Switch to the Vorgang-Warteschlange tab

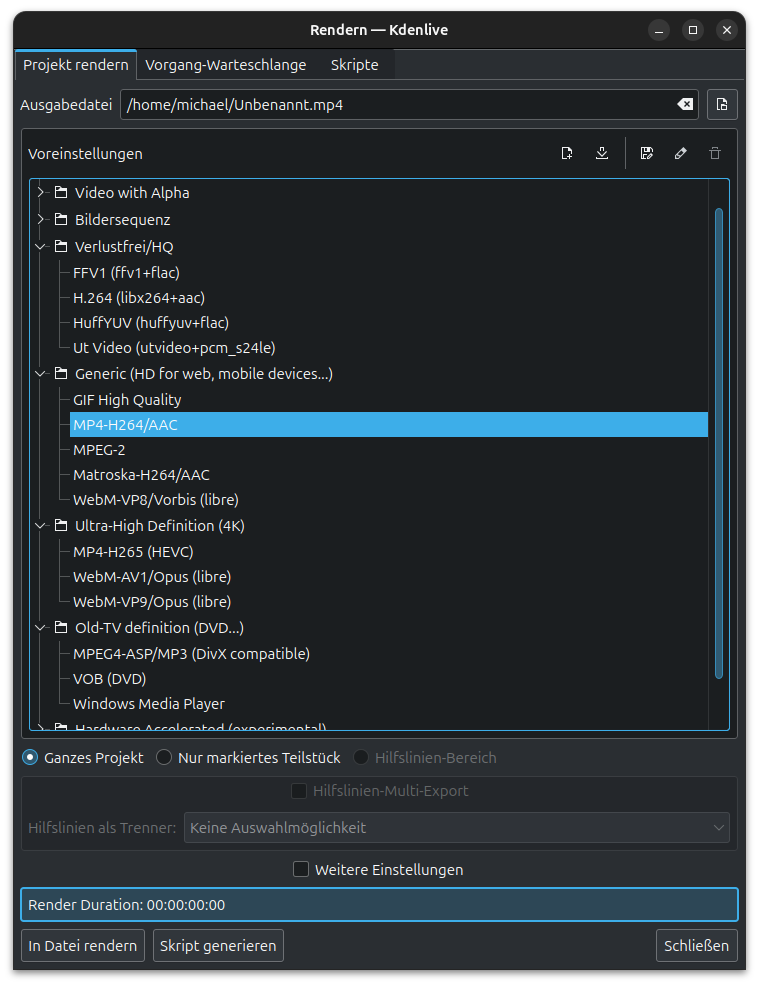[225, 65]
